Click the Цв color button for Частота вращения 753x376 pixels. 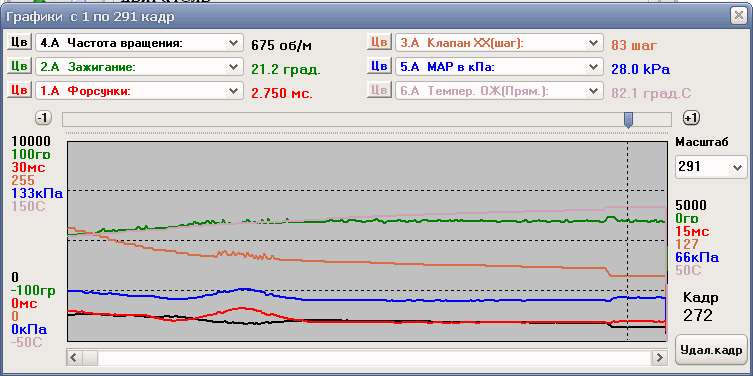point(19,42)
